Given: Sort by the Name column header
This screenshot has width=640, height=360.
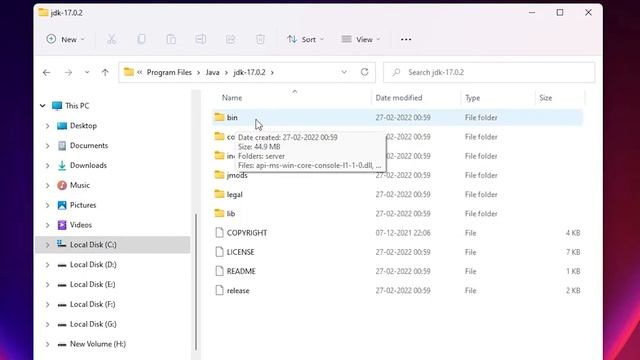Looking at the screenshot, I should [x=232, y=98].
